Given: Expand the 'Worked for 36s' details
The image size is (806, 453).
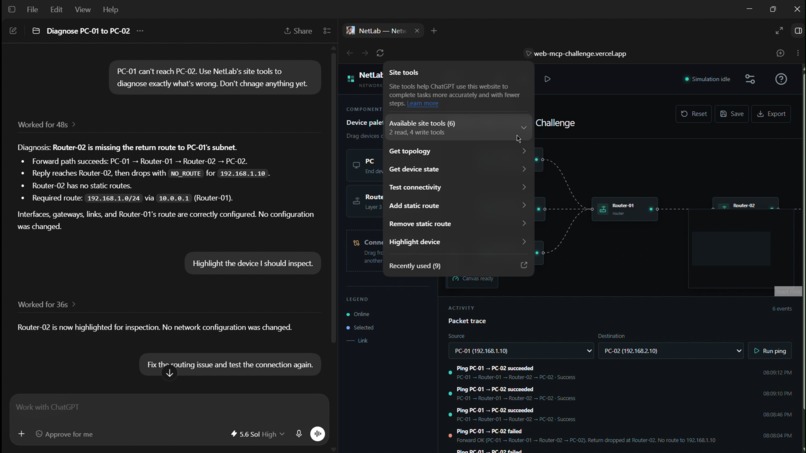Looking at the screenshot, I should click(46, 304).
